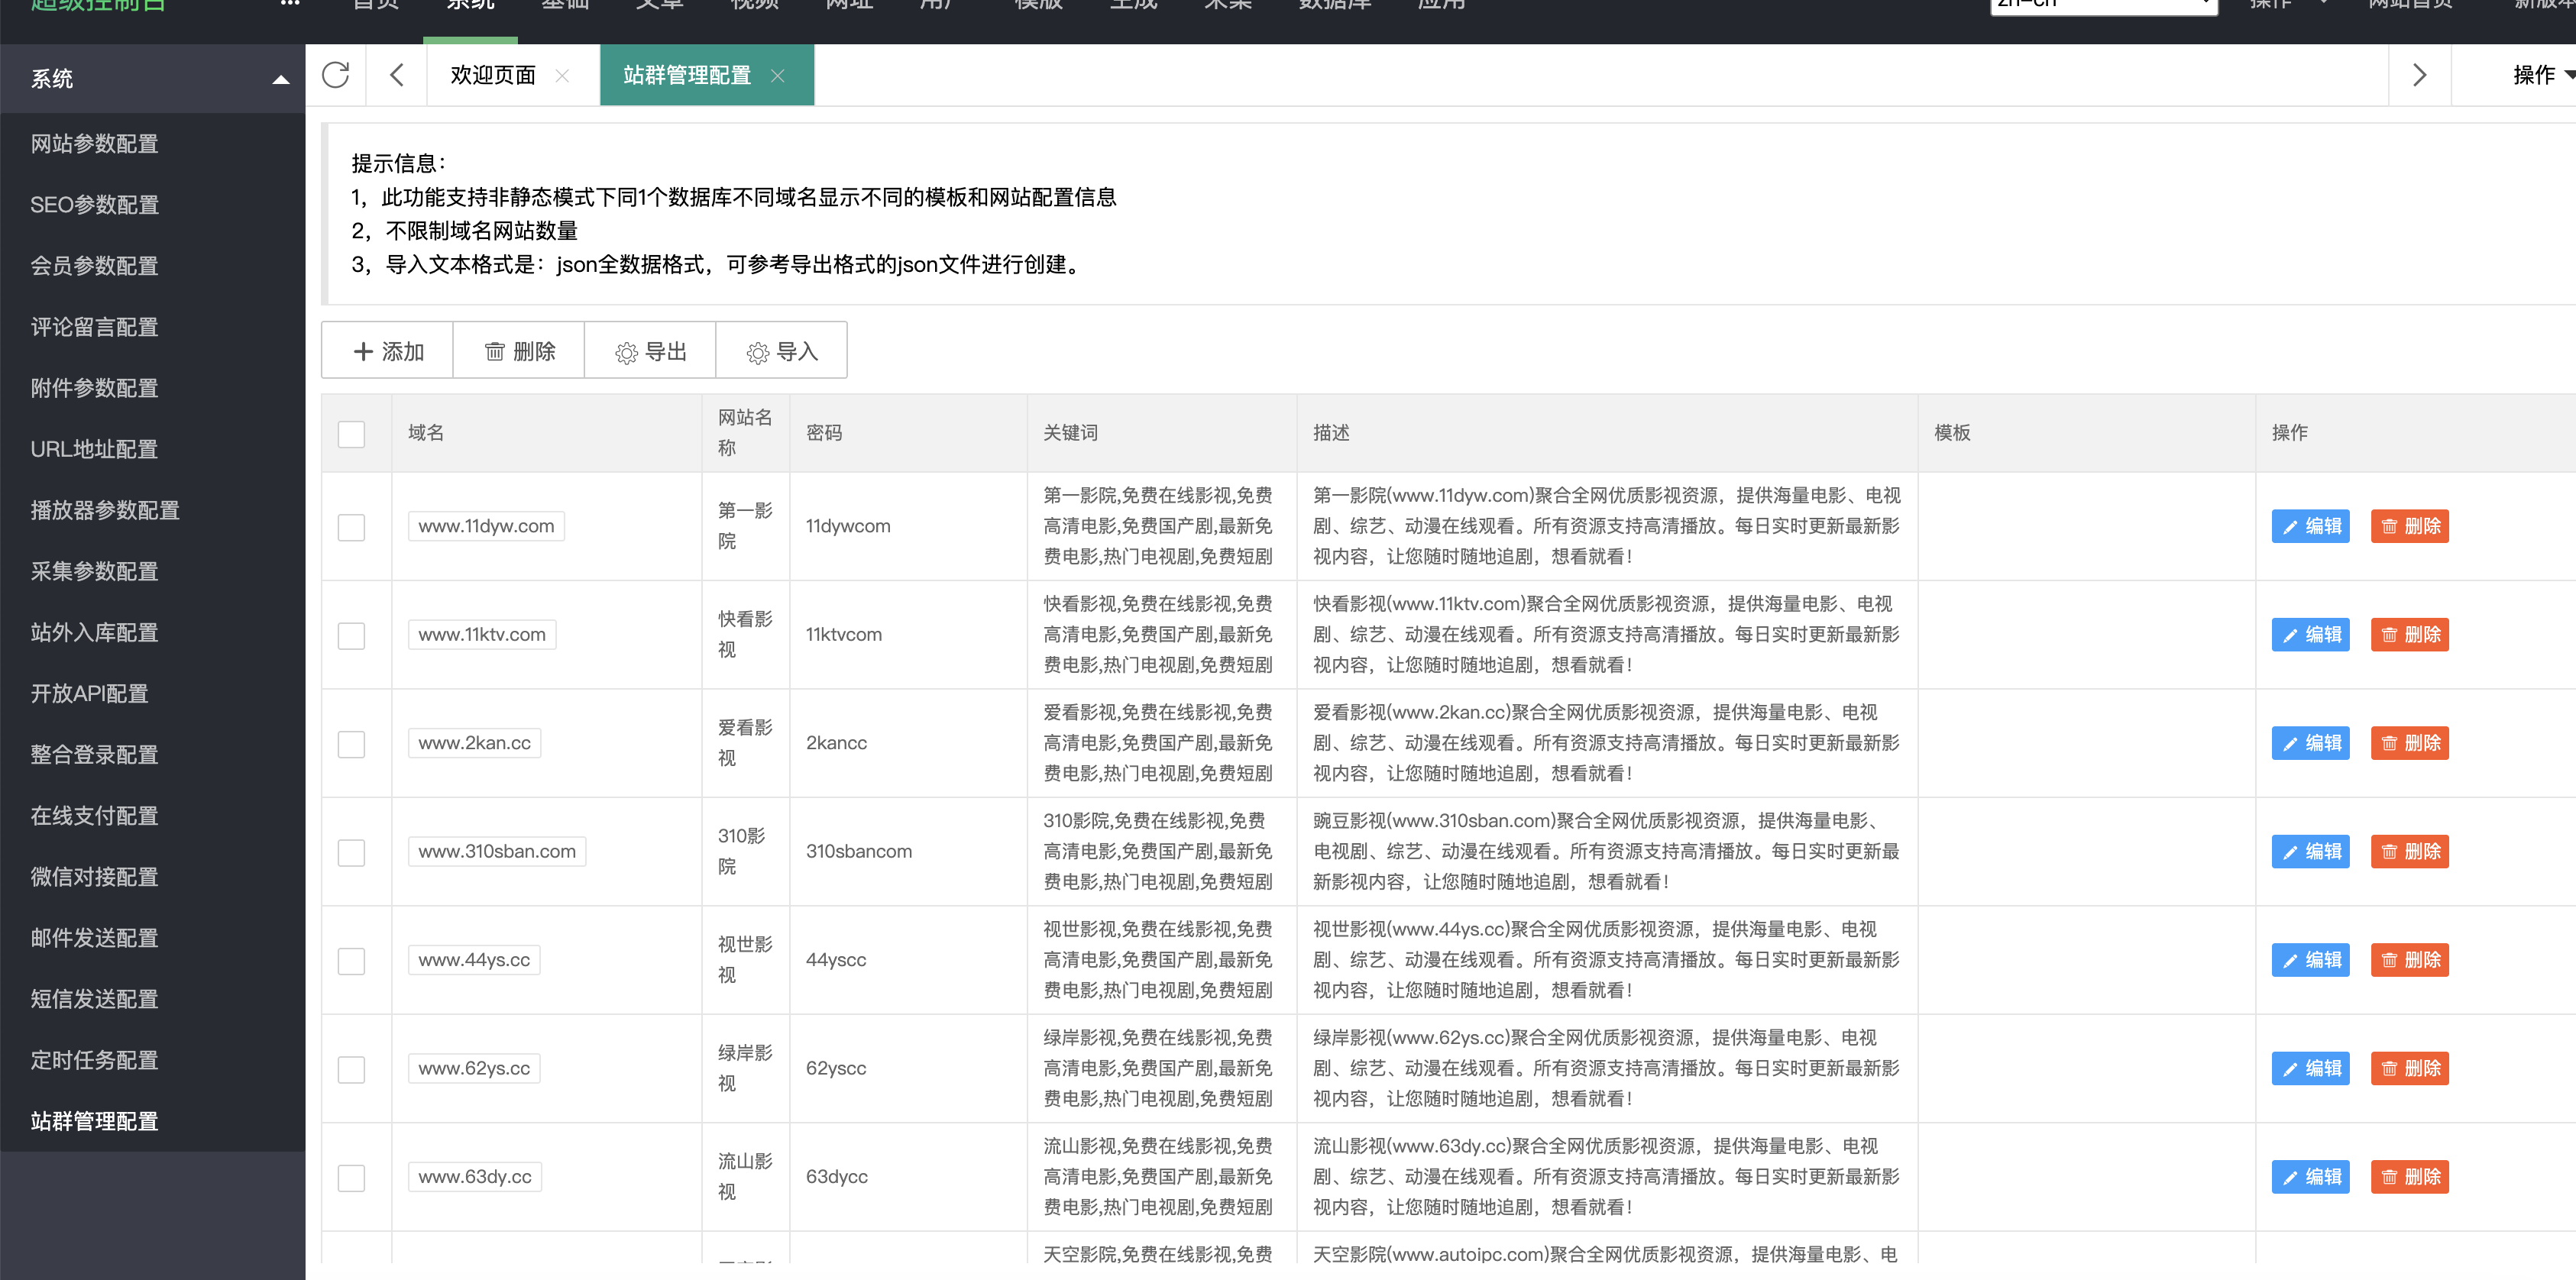Check the www.11dyw.com row checkbox
Image resolution: width=2576 pixels, height=1280 pixels.
pos(351,527)
